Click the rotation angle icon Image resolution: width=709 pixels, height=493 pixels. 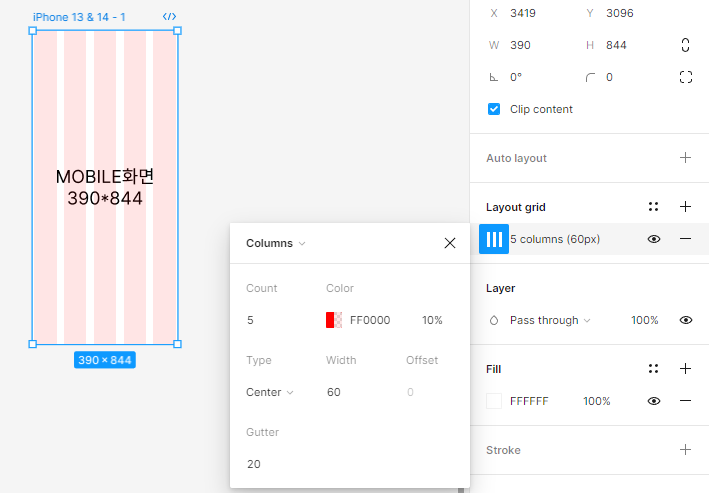(494, 77)
